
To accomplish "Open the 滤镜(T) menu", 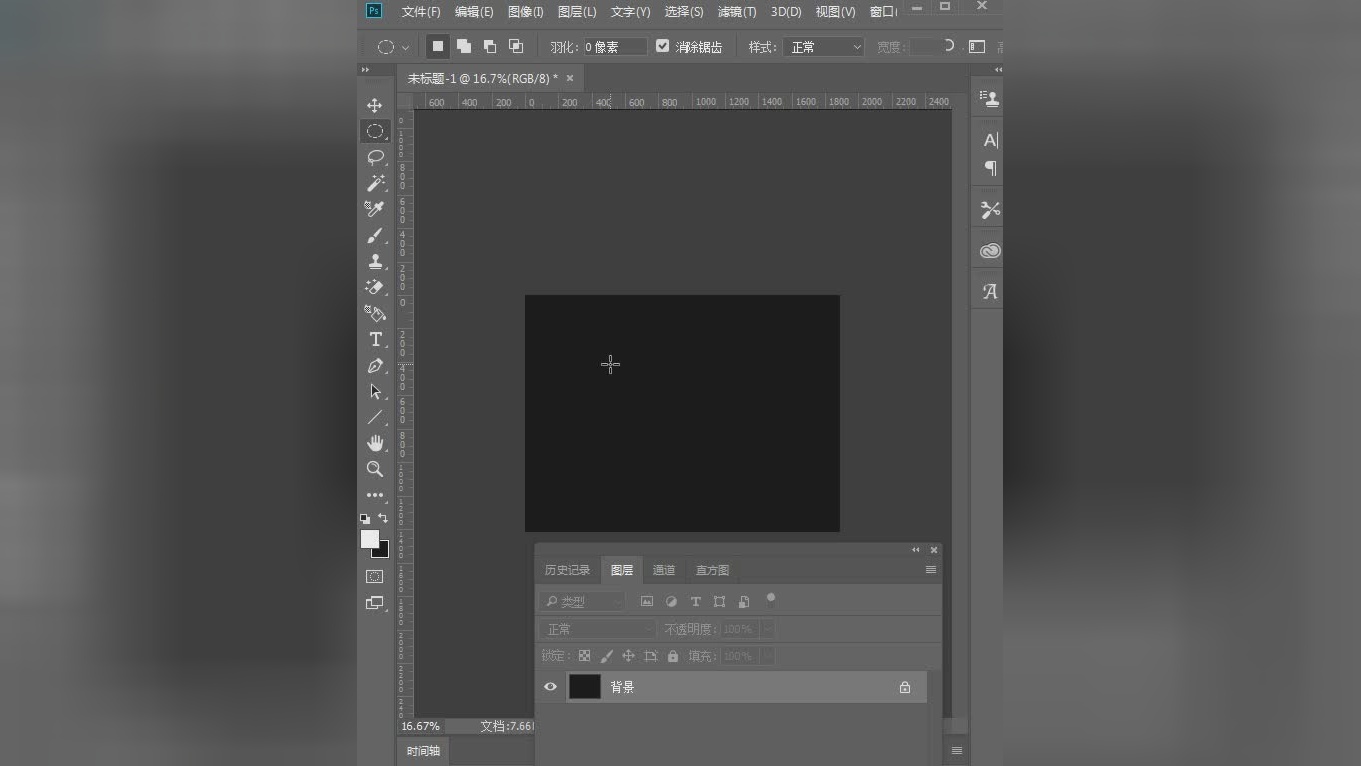I will [x=737, y=12].
